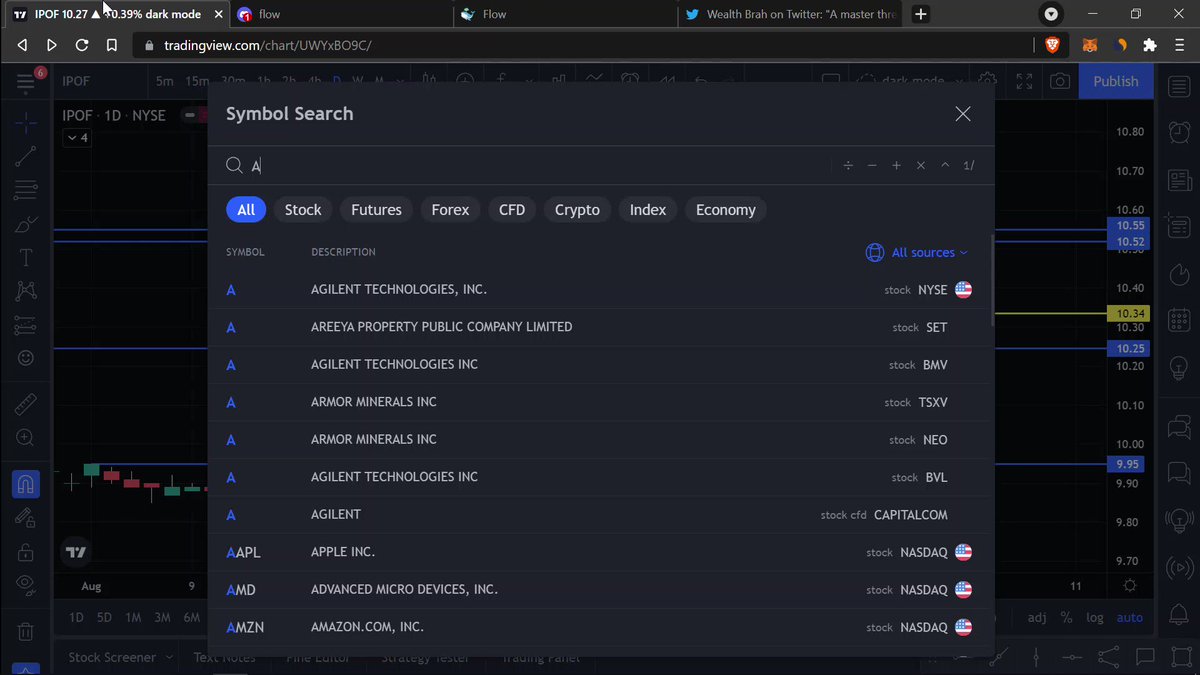Enter fullscreen chart mode
The image size is (1200, 675).
[1024, 81]
